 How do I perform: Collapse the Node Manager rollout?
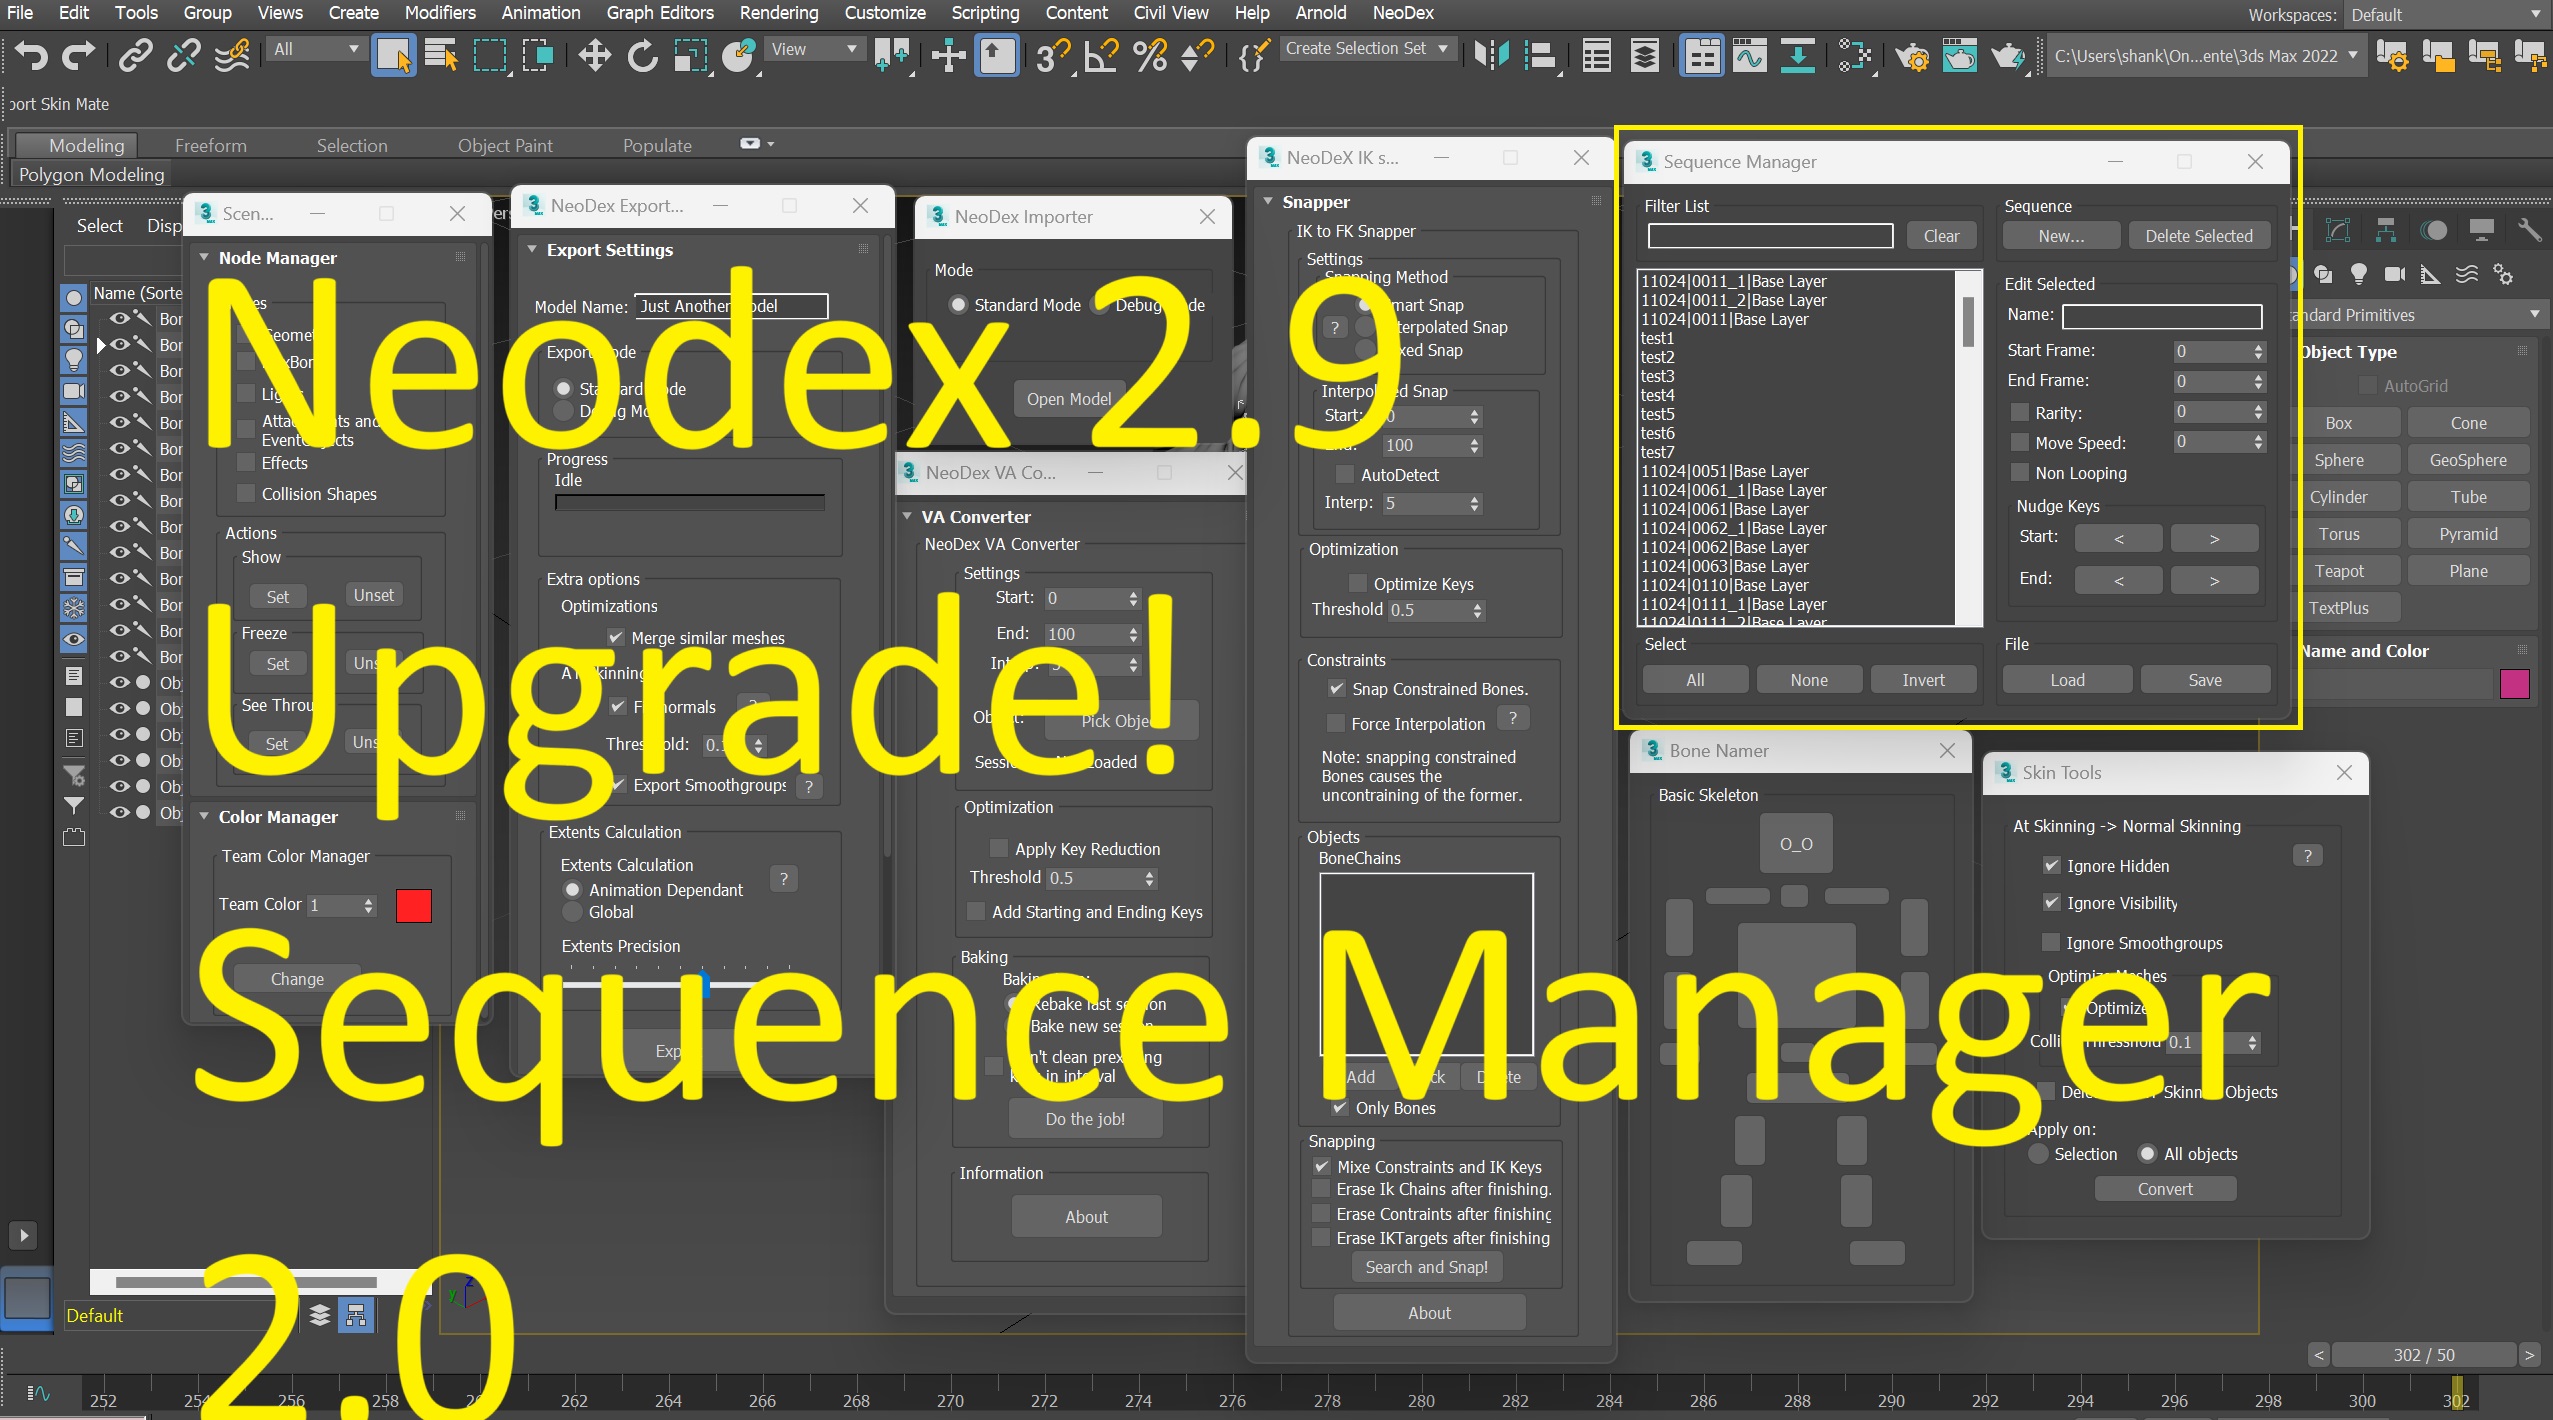click(204, 257)
